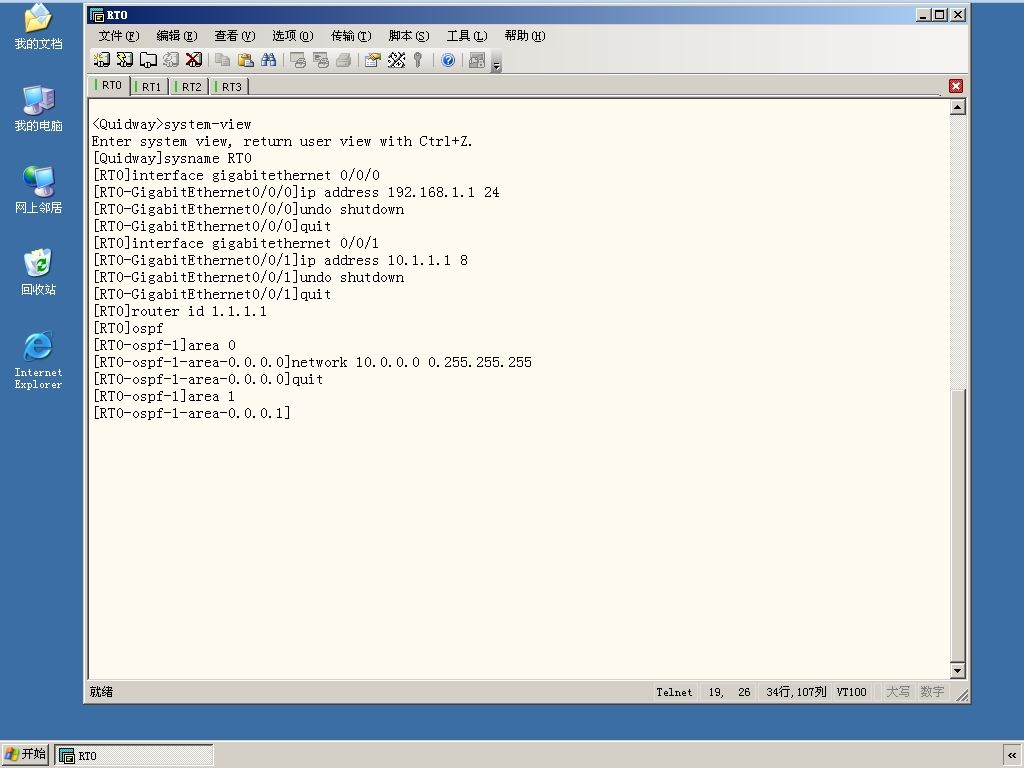Screen dimensions: 1024x768
Task: Switch to the RT1 session tab
Action: pos(150,86)
